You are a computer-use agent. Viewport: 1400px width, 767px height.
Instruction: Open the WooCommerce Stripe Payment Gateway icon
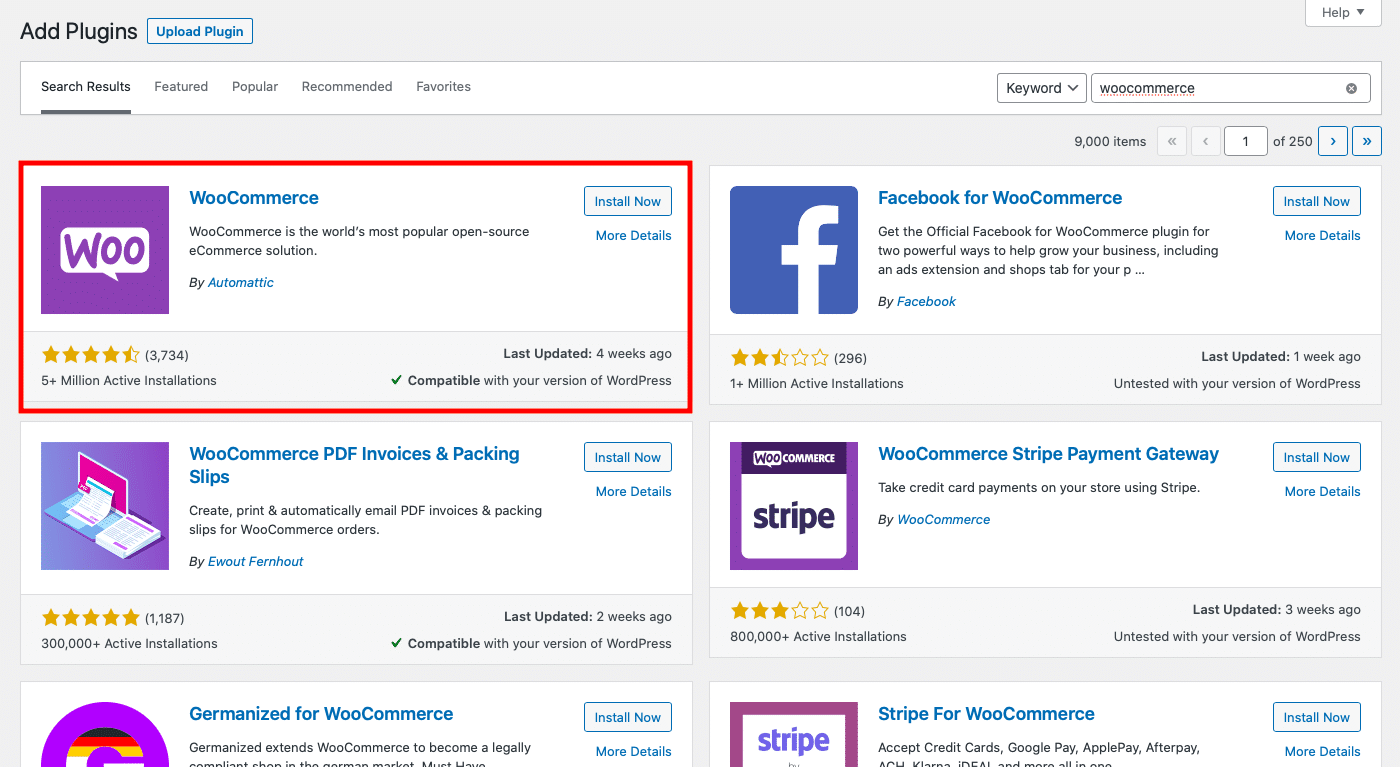pyautogui.click(x=794, y=506)
